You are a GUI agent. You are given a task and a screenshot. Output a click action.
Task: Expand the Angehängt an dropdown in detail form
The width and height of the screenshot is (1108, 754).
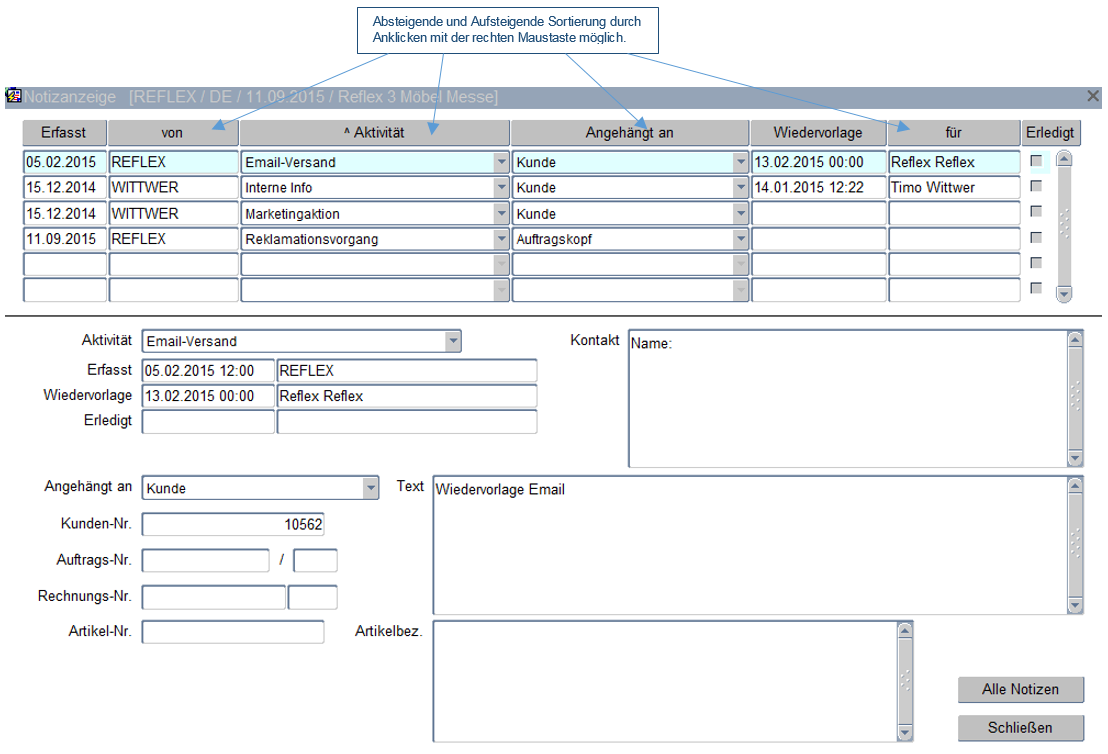click(x=371, y=489)
